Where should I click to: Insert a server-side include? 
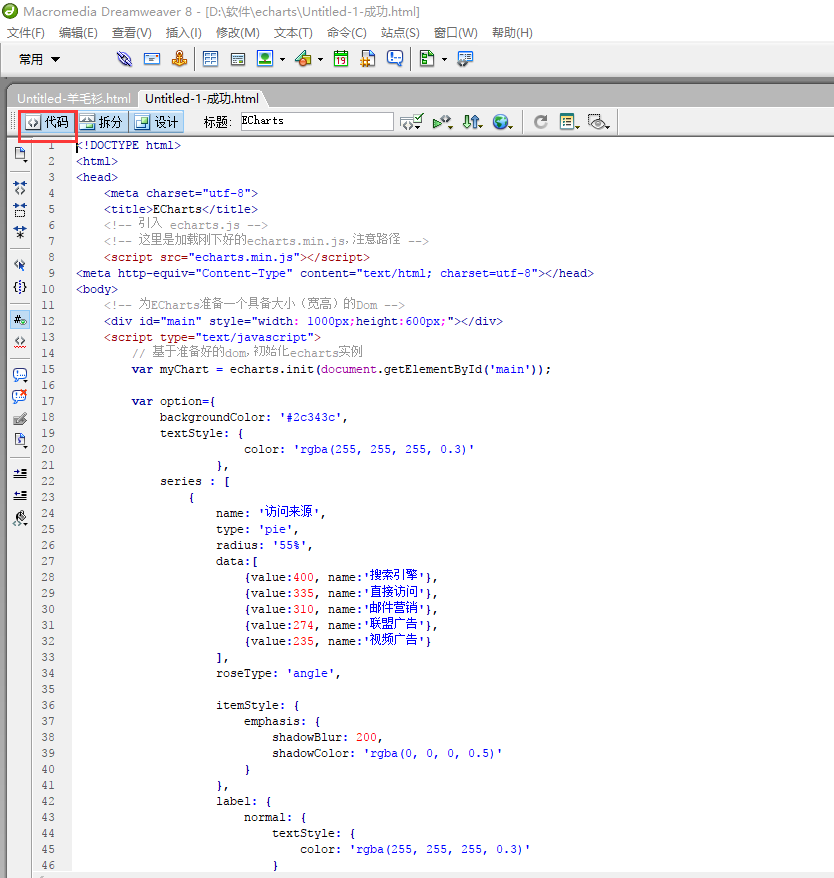click(367, 58)
